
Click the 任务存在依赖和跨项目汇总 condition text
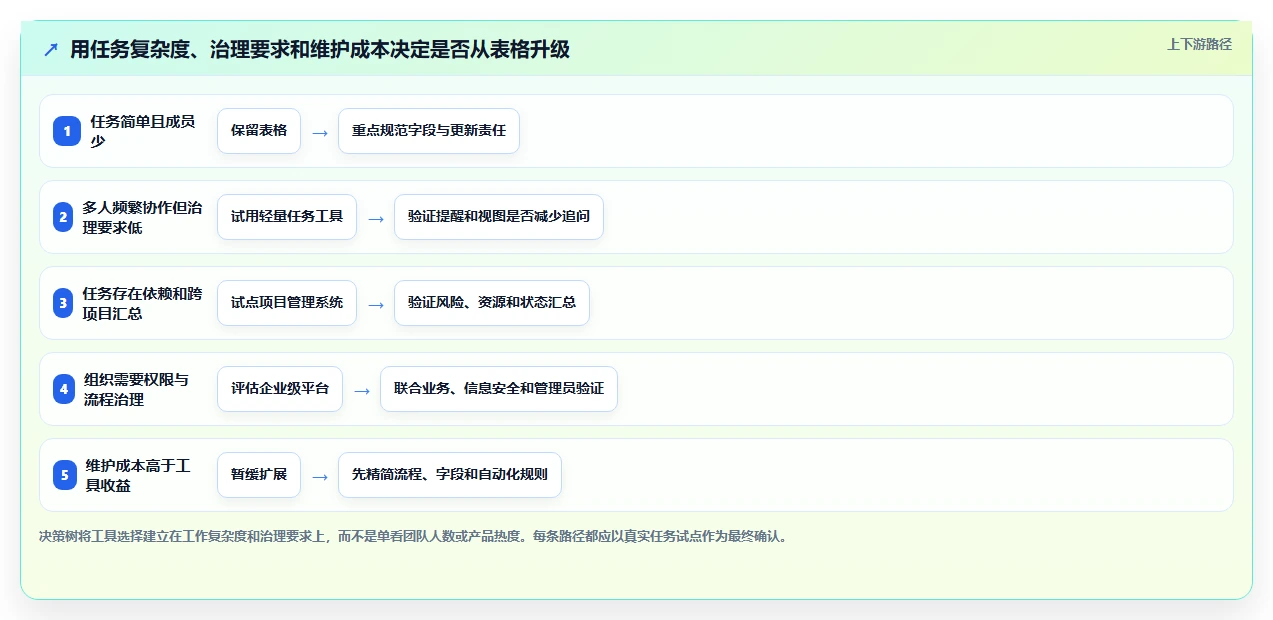[142, 303]
